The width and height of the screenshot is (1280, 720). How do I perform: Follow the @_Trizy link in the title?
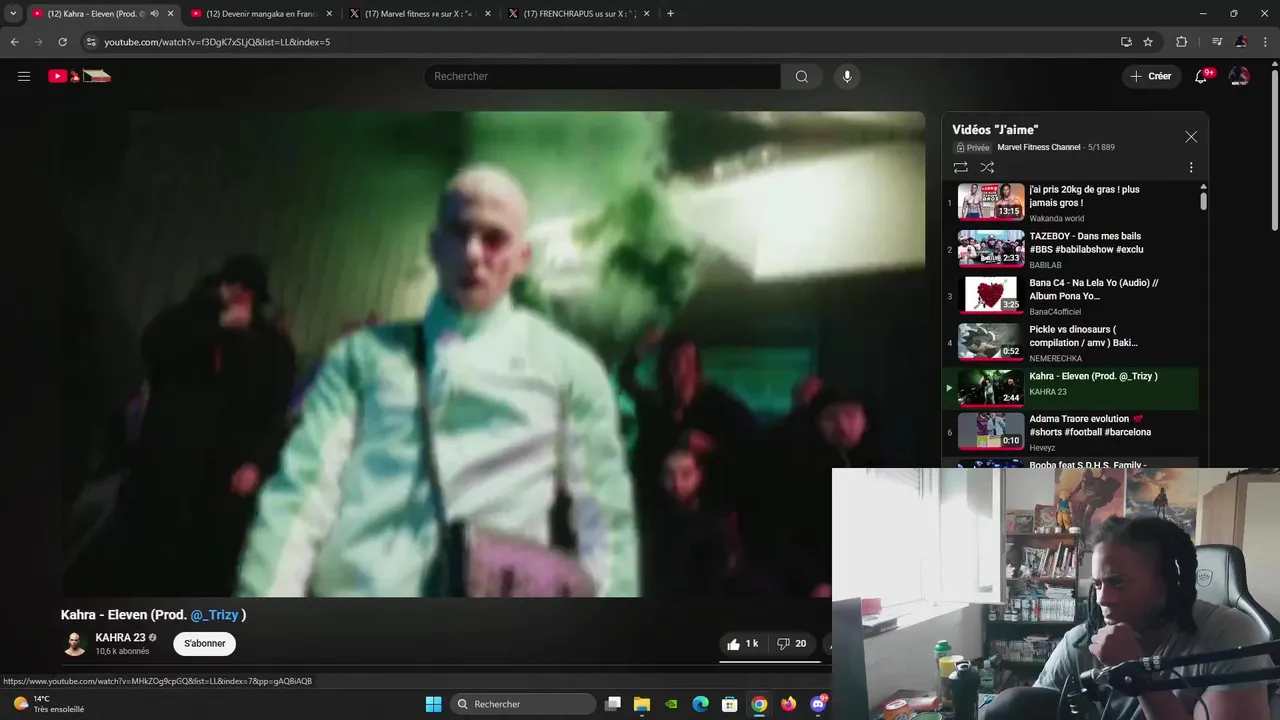pyautogui.click(x=214, y=615)
